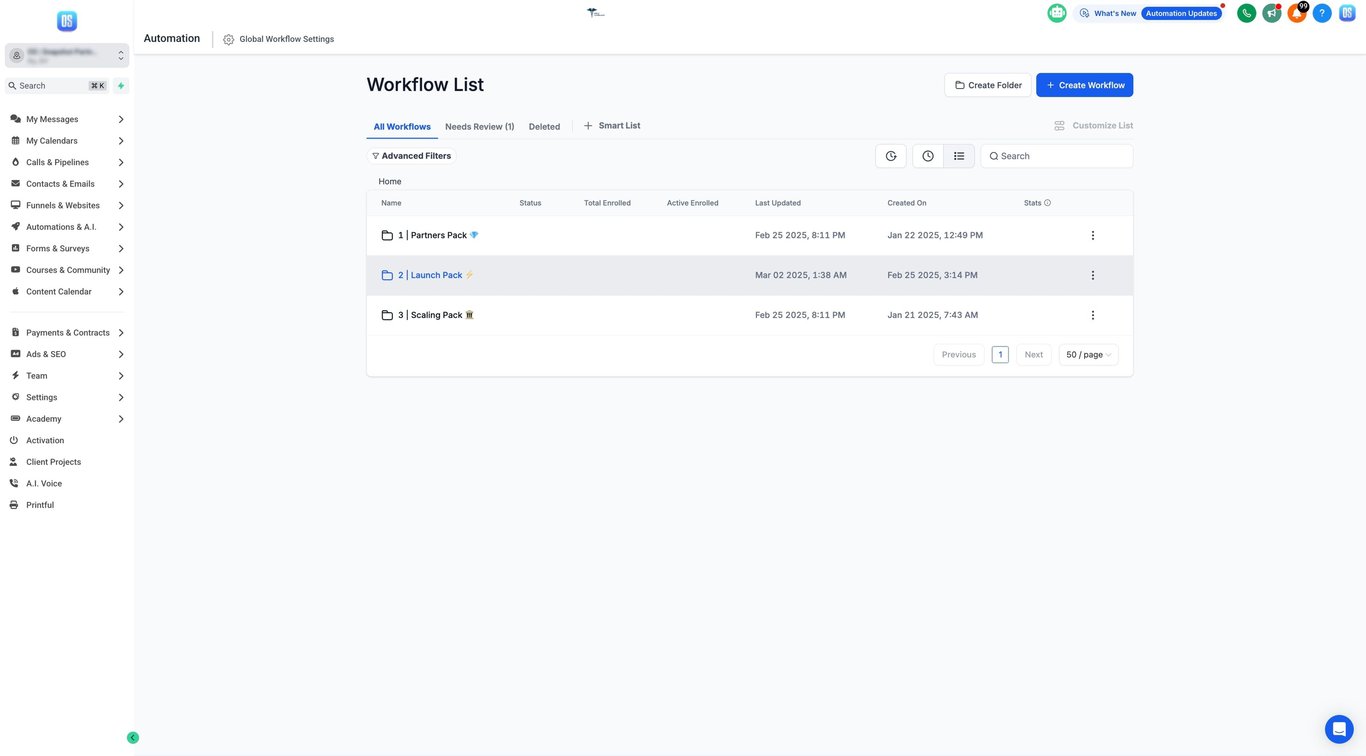Click the Printful printer icon
Image resolution: width=1366 pixels, height=756 pixels.
click(x=14, y=505)
